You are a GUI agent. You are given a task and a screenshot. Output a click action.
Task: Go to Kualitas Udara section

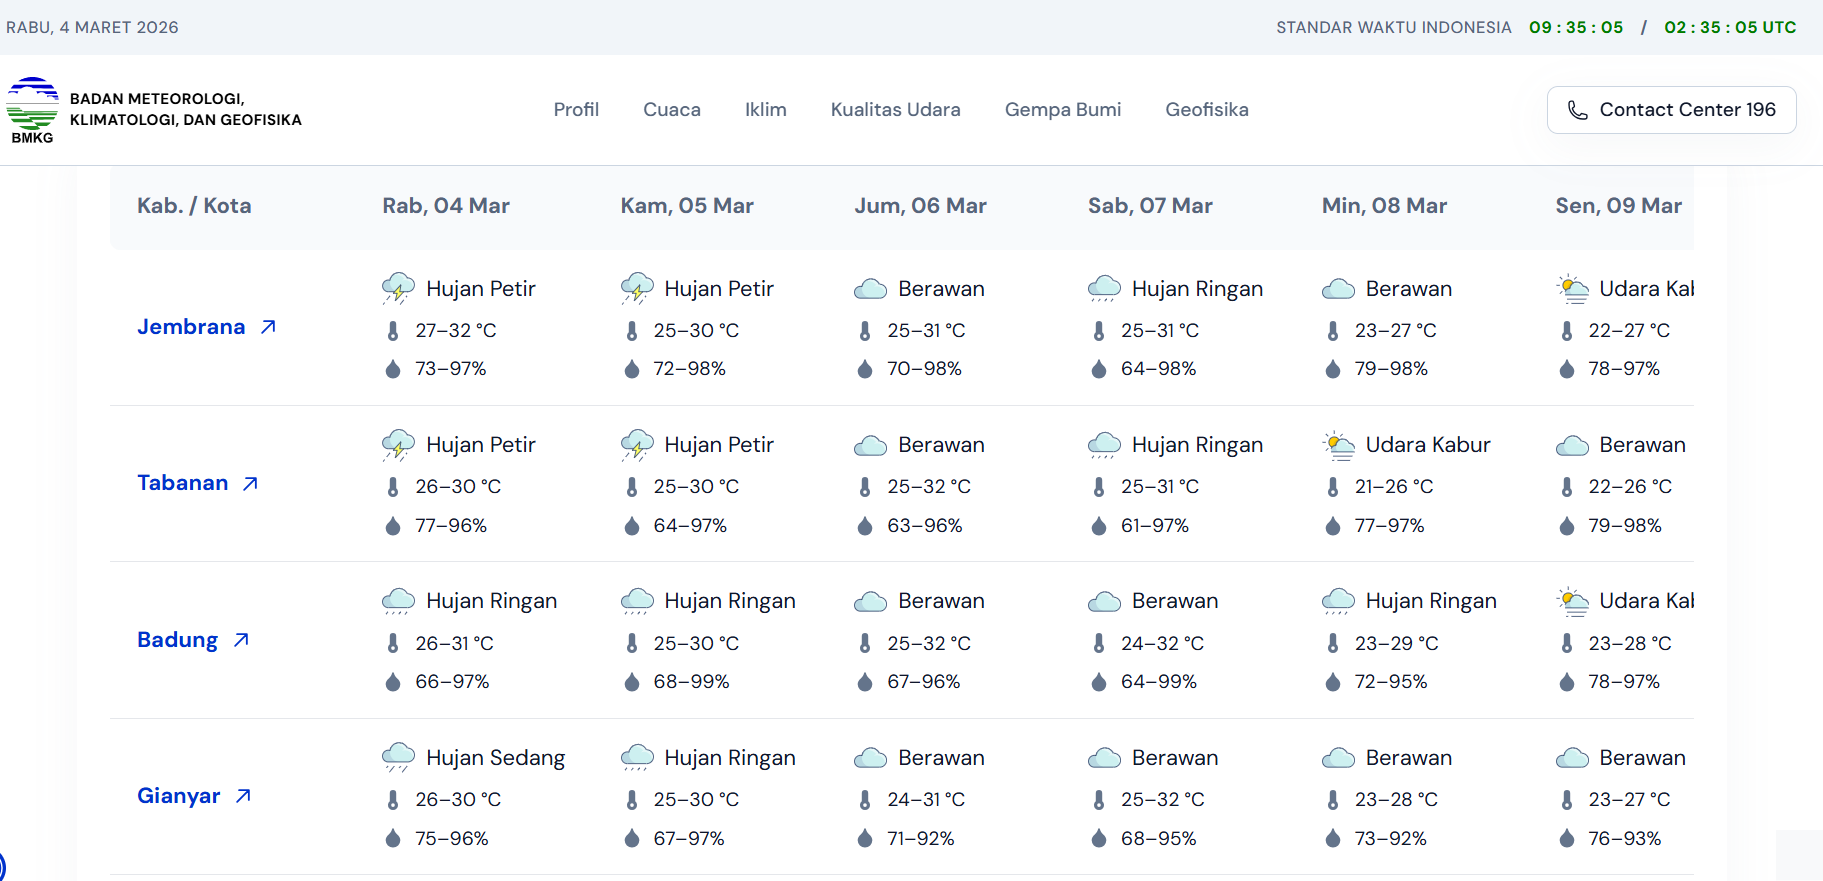895,110
